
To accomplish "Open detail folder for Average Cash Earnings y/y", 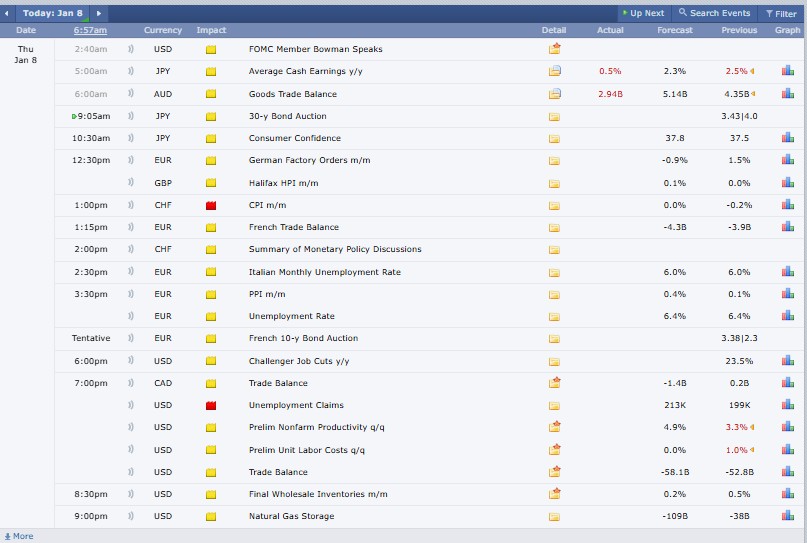I will click(554, 71).
